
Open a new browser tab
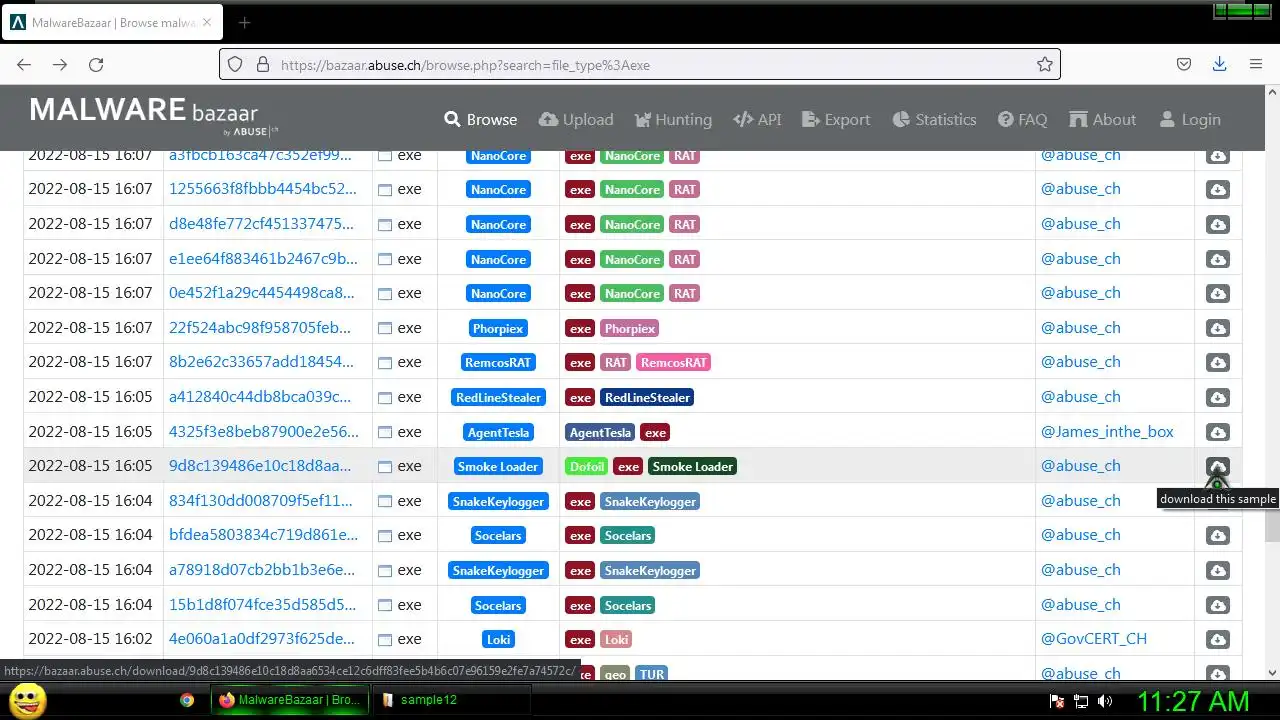(x=244, y=22)
